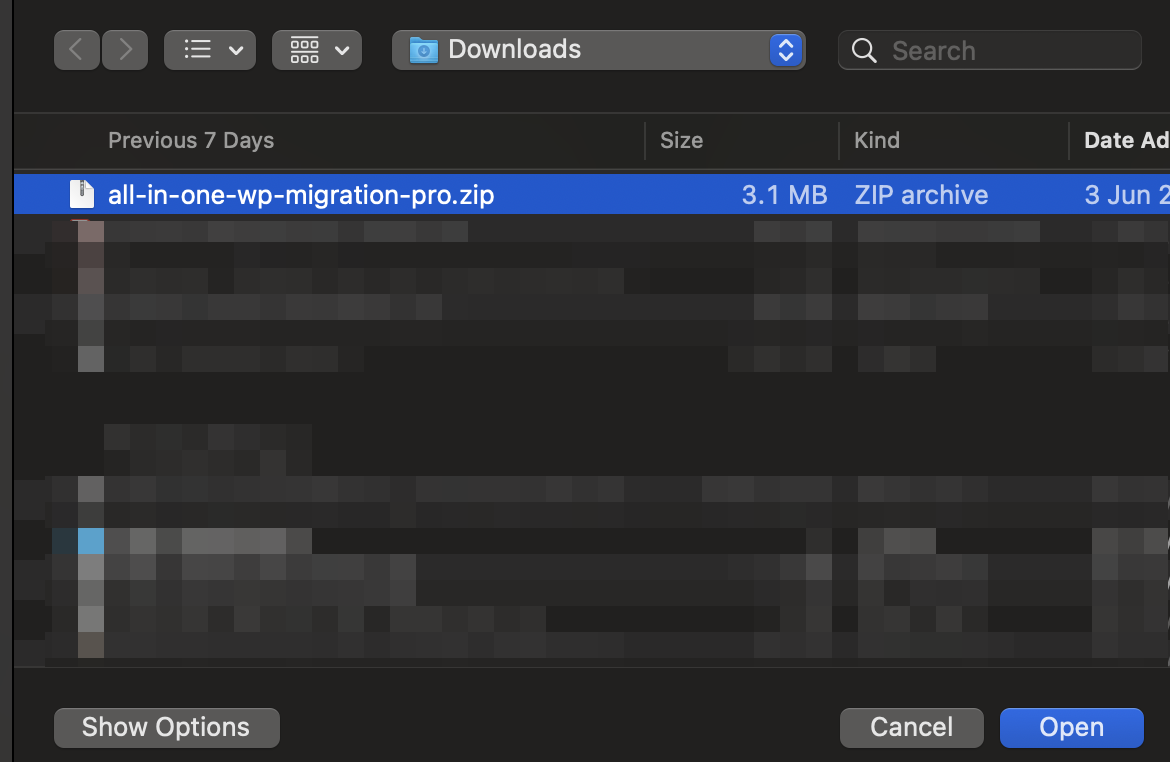Select all-in-one-wp-migration-pro.zip file name
This screenshot has height=762, width=1170.
tap(301, 195)
